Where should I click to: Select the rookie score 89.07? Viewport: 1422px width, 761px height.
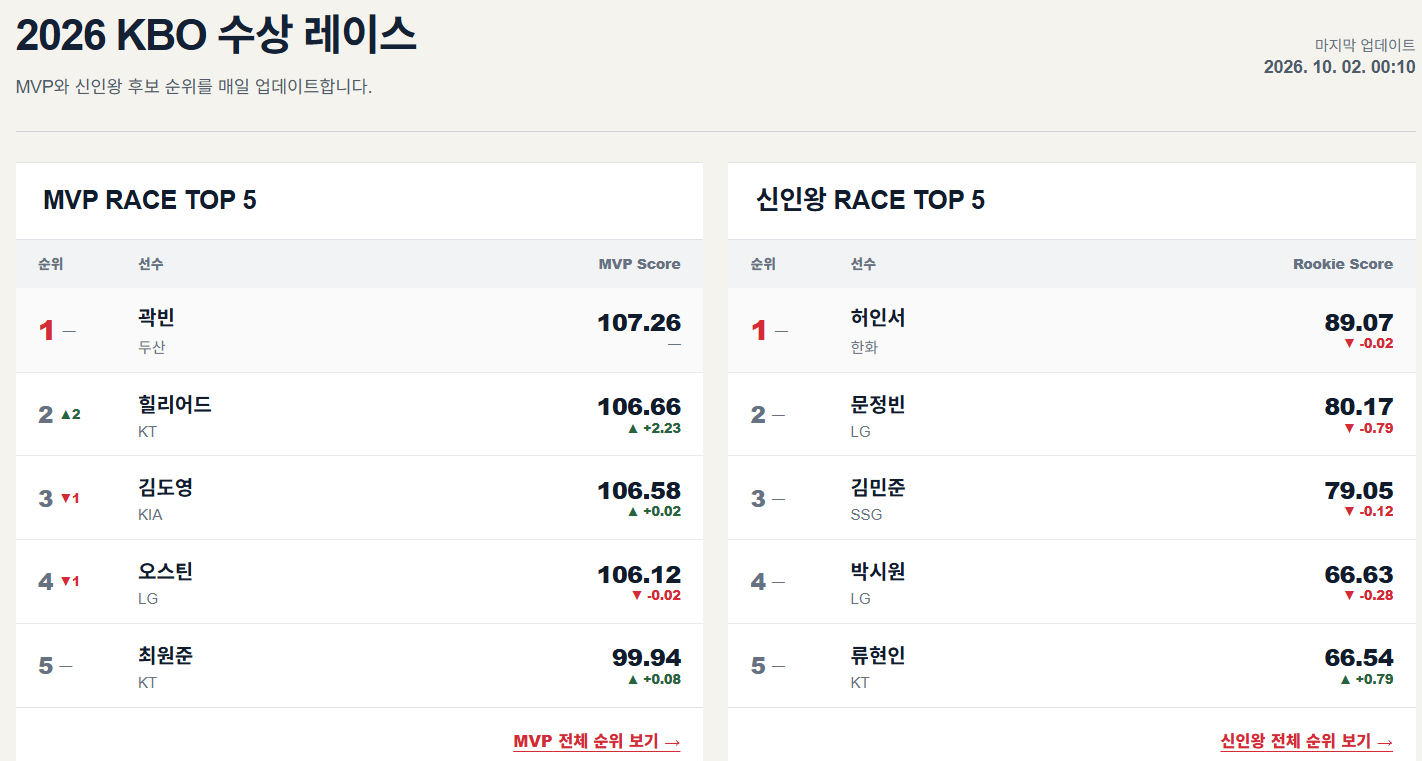(1359, 323)
